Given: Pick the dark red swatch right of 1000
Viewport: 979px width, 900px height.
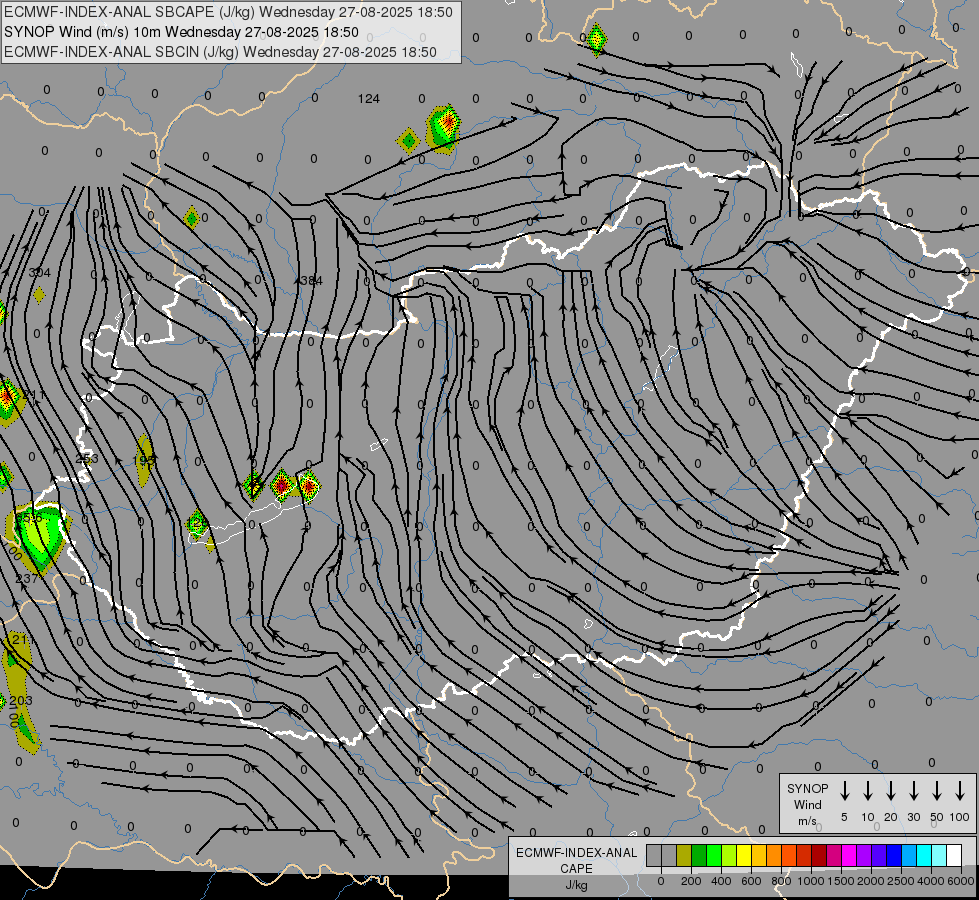Looking at the screenshot, I should pyautogui.click(x=819, y=855).
